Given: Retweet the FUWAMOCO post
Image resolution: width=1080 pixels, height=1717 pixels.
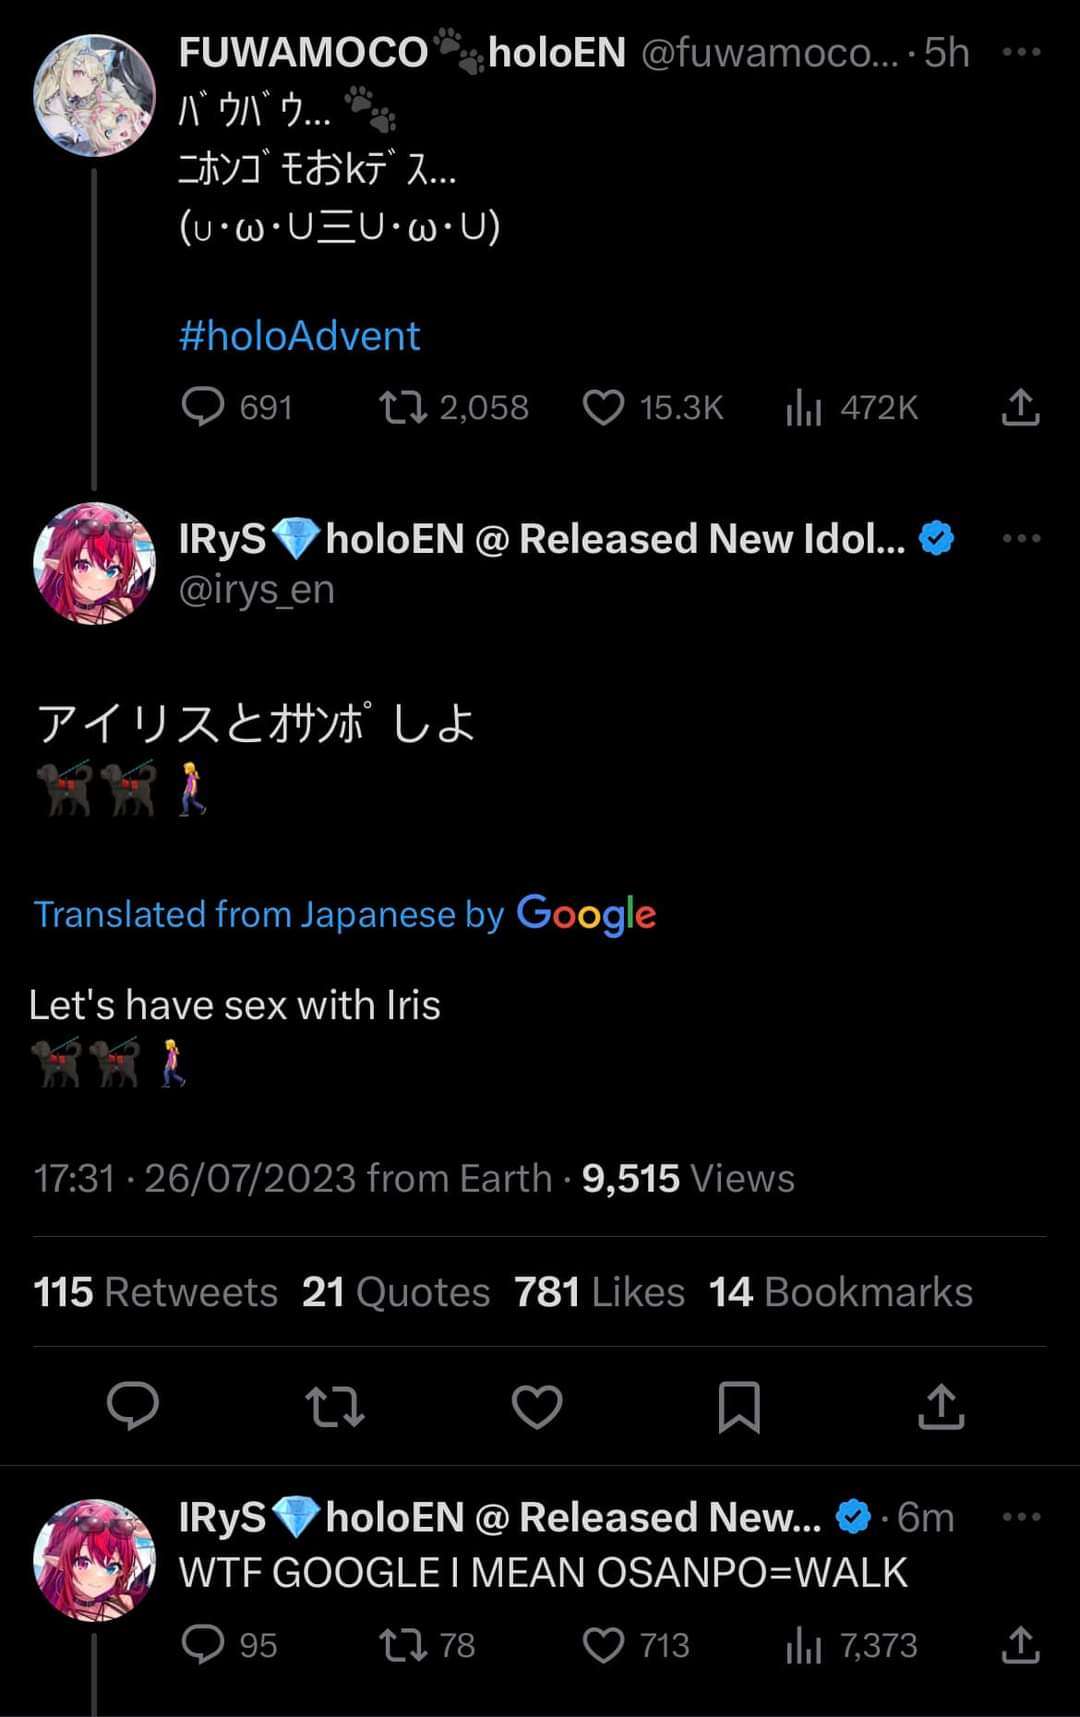Looking at the screenshot, I should (403, 407).
